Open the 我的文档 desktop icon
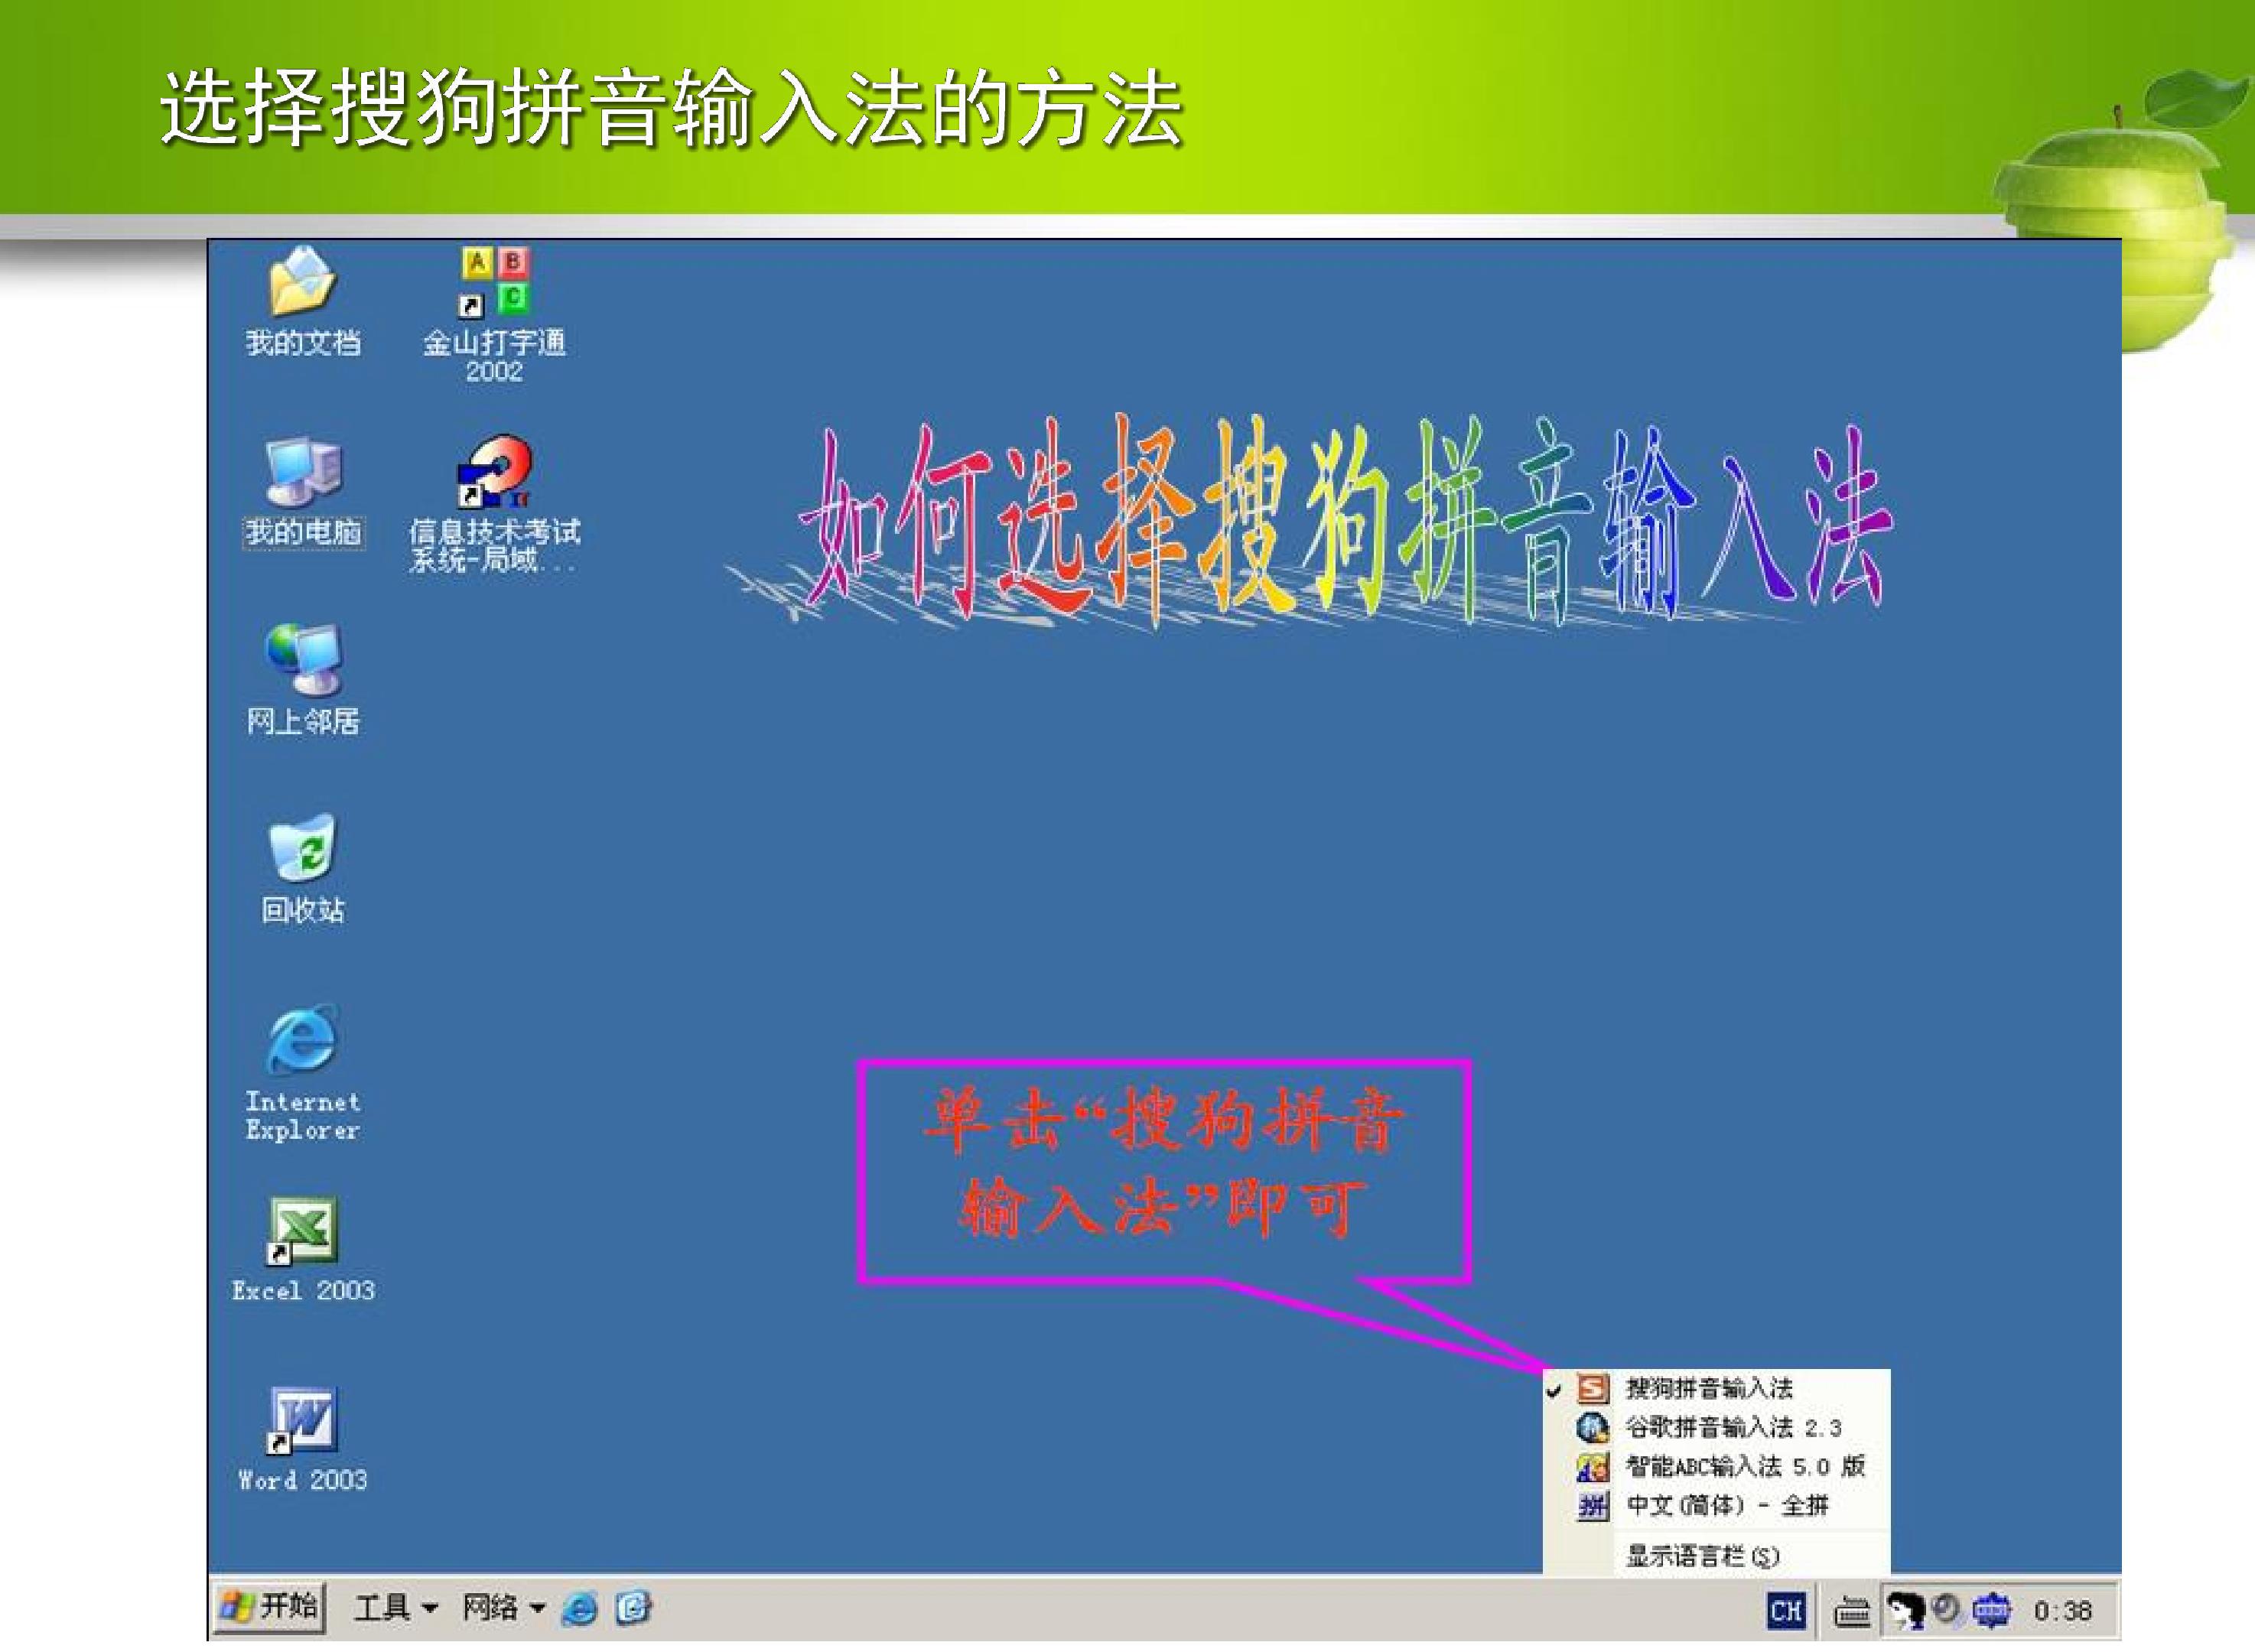Image resolution: width=2255 pixels, height=1652 pixels. tap(303, 301)
